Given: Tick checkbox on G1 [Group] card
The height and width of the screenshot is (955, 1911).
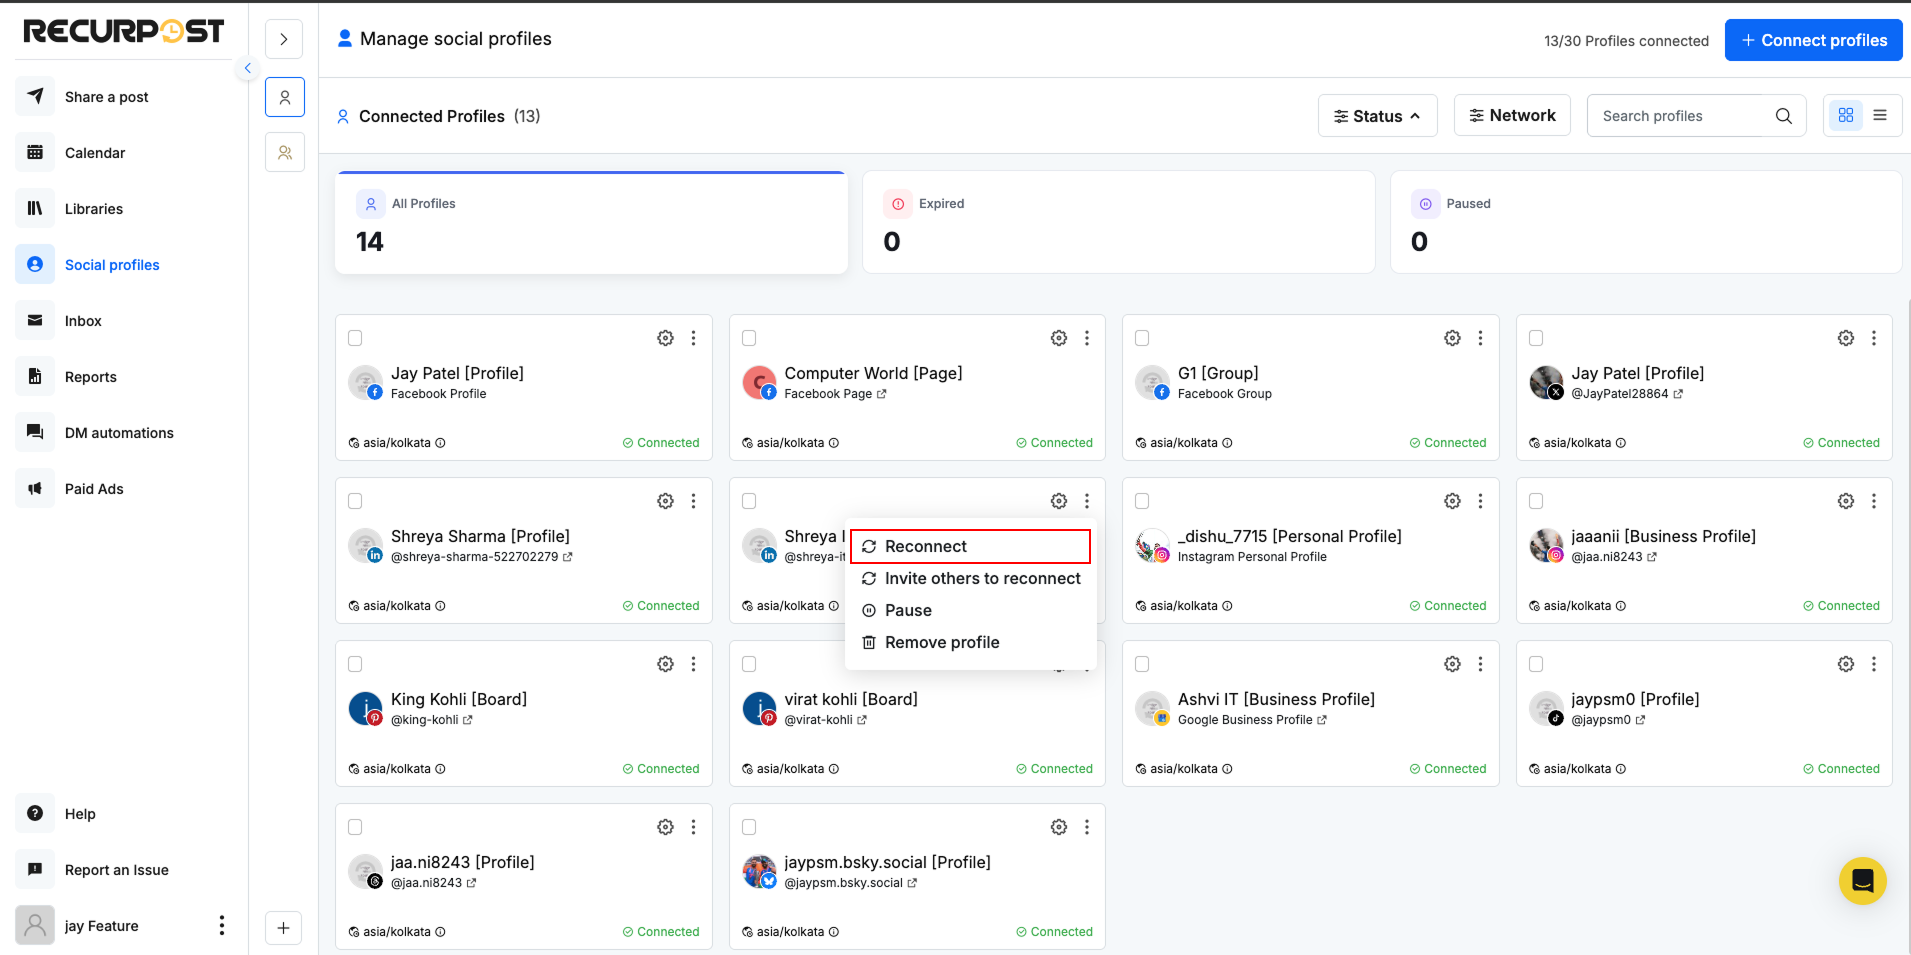Looking at the screenshot, I should pos(1142,338).
